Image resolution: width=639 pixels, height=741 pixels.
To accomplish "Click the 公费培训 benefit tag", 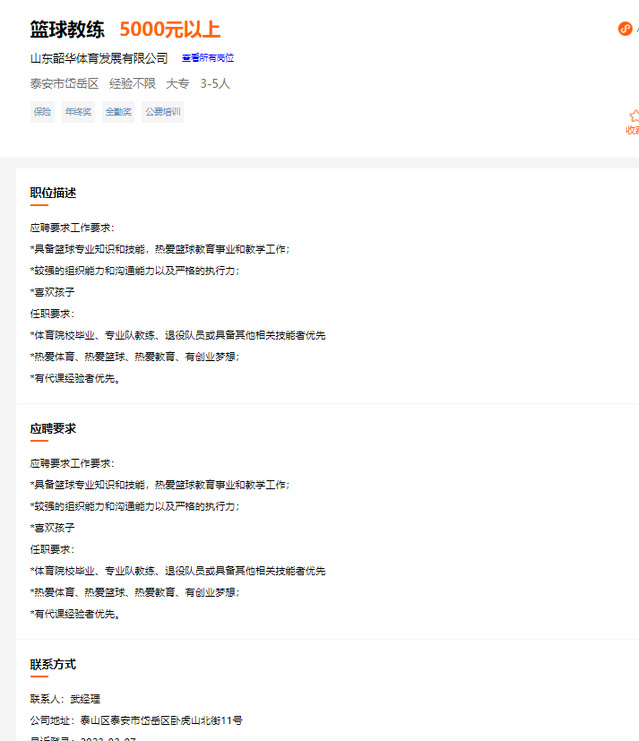I will click(162, 112).
